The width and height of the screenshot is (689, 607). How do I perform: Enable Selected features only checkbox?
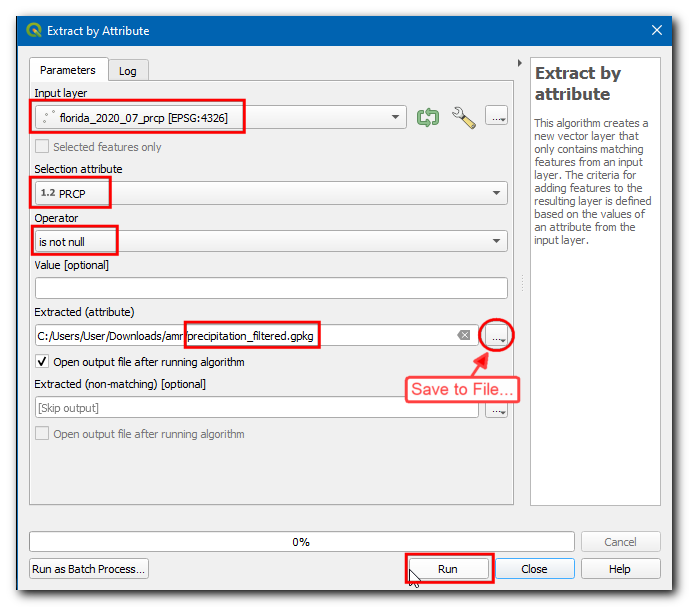point(42,147)
